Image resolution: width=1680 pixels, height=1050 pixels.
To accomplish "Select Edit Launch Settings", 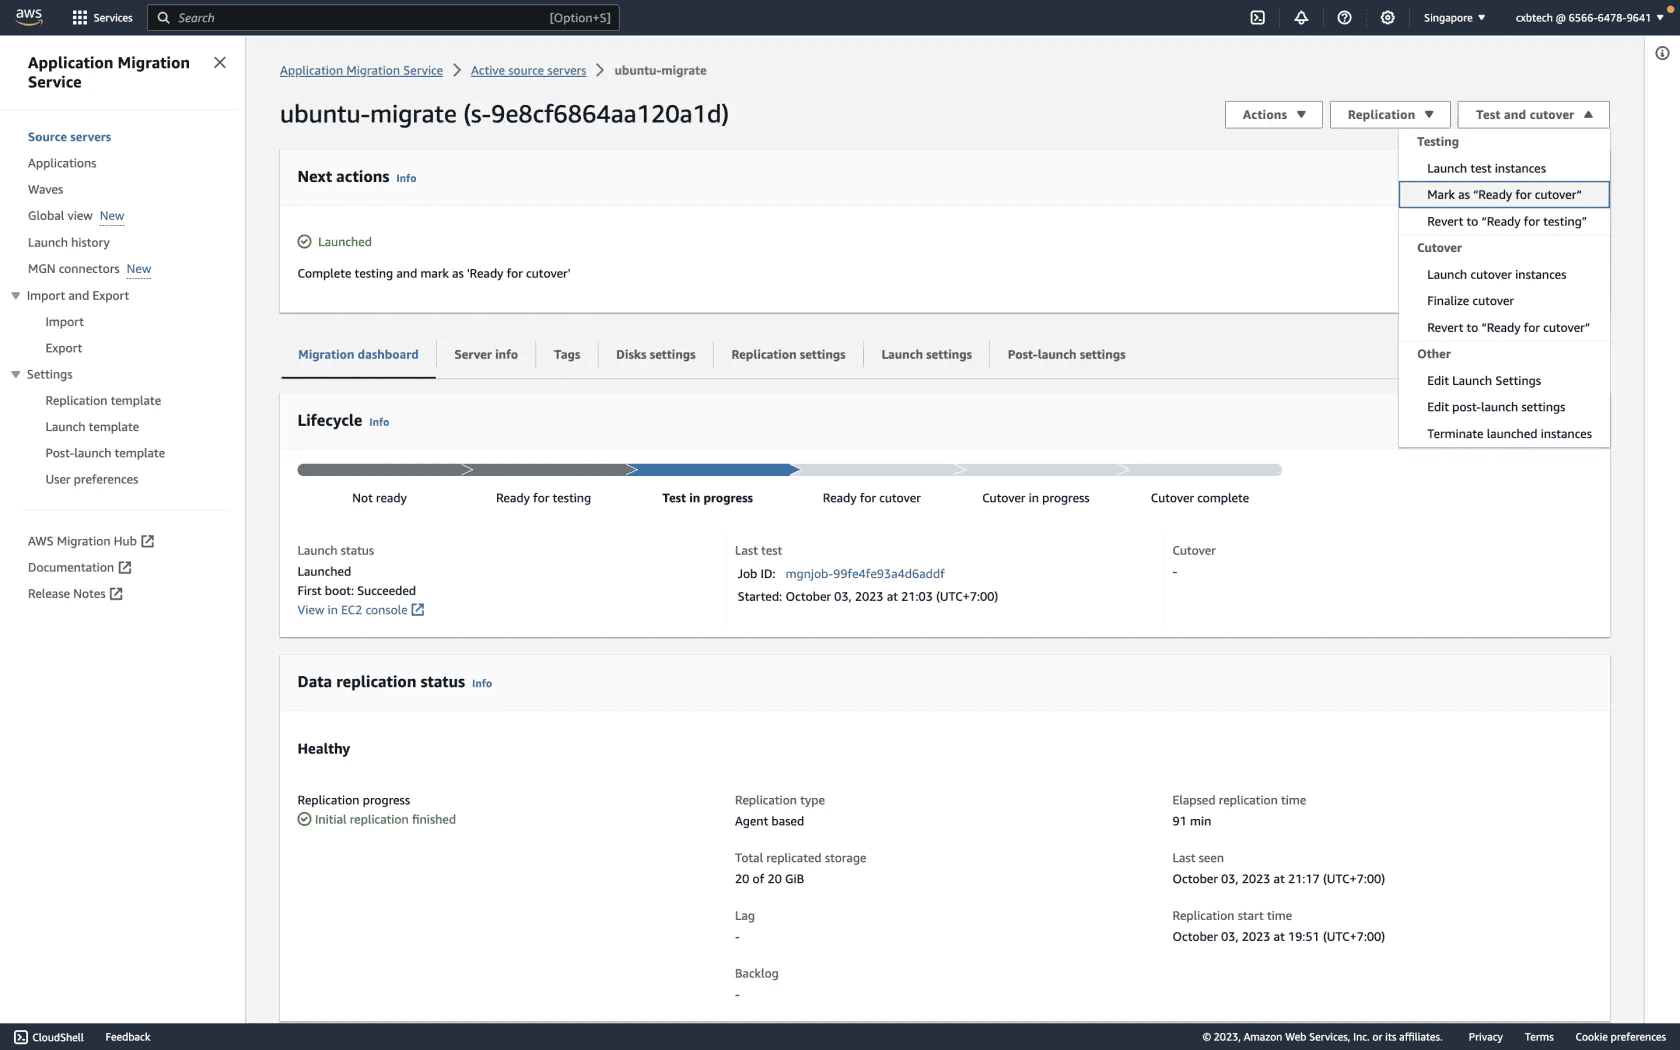I will (x=1504, y=381).
